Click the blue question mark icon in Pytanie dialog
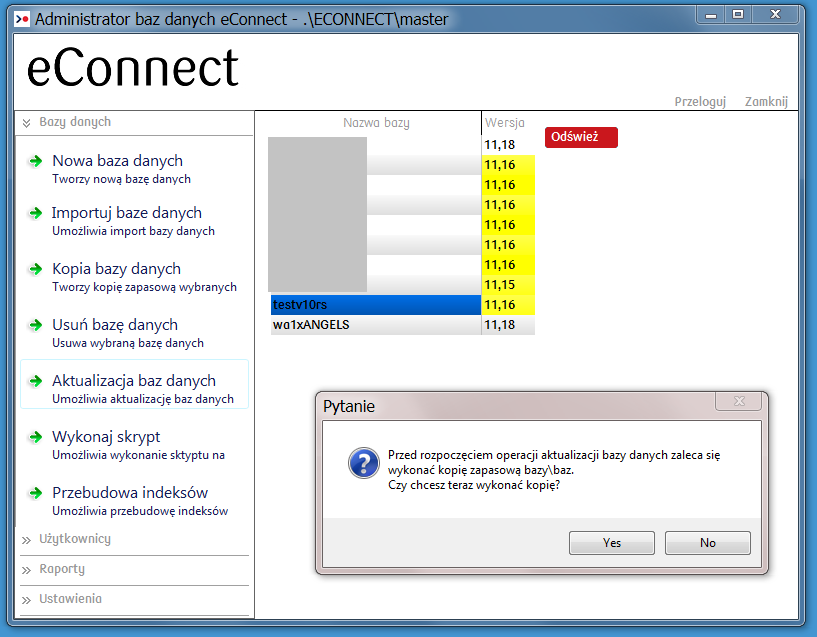Viewport: 817px width, 637px height. (x=364, y=463)
